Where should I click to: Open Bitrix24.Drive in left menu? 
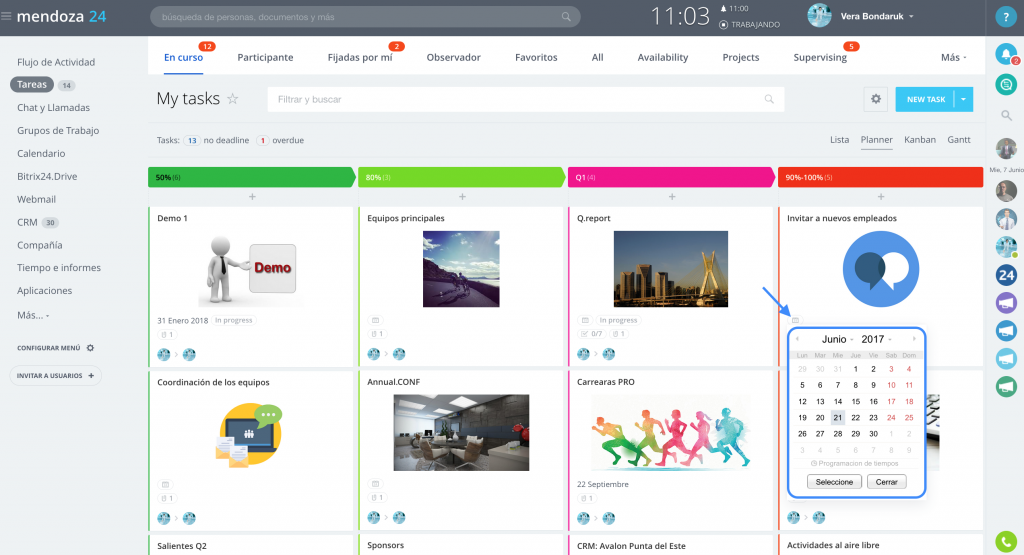[x=47, y=176]
